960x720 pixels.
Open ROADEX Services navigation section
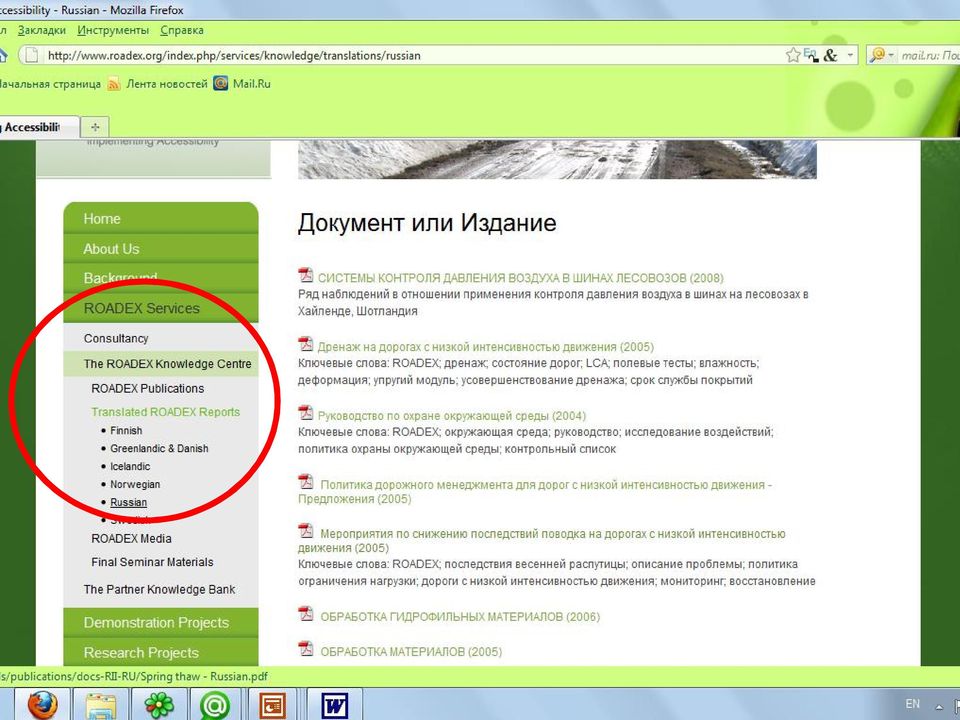pos(160,308)
